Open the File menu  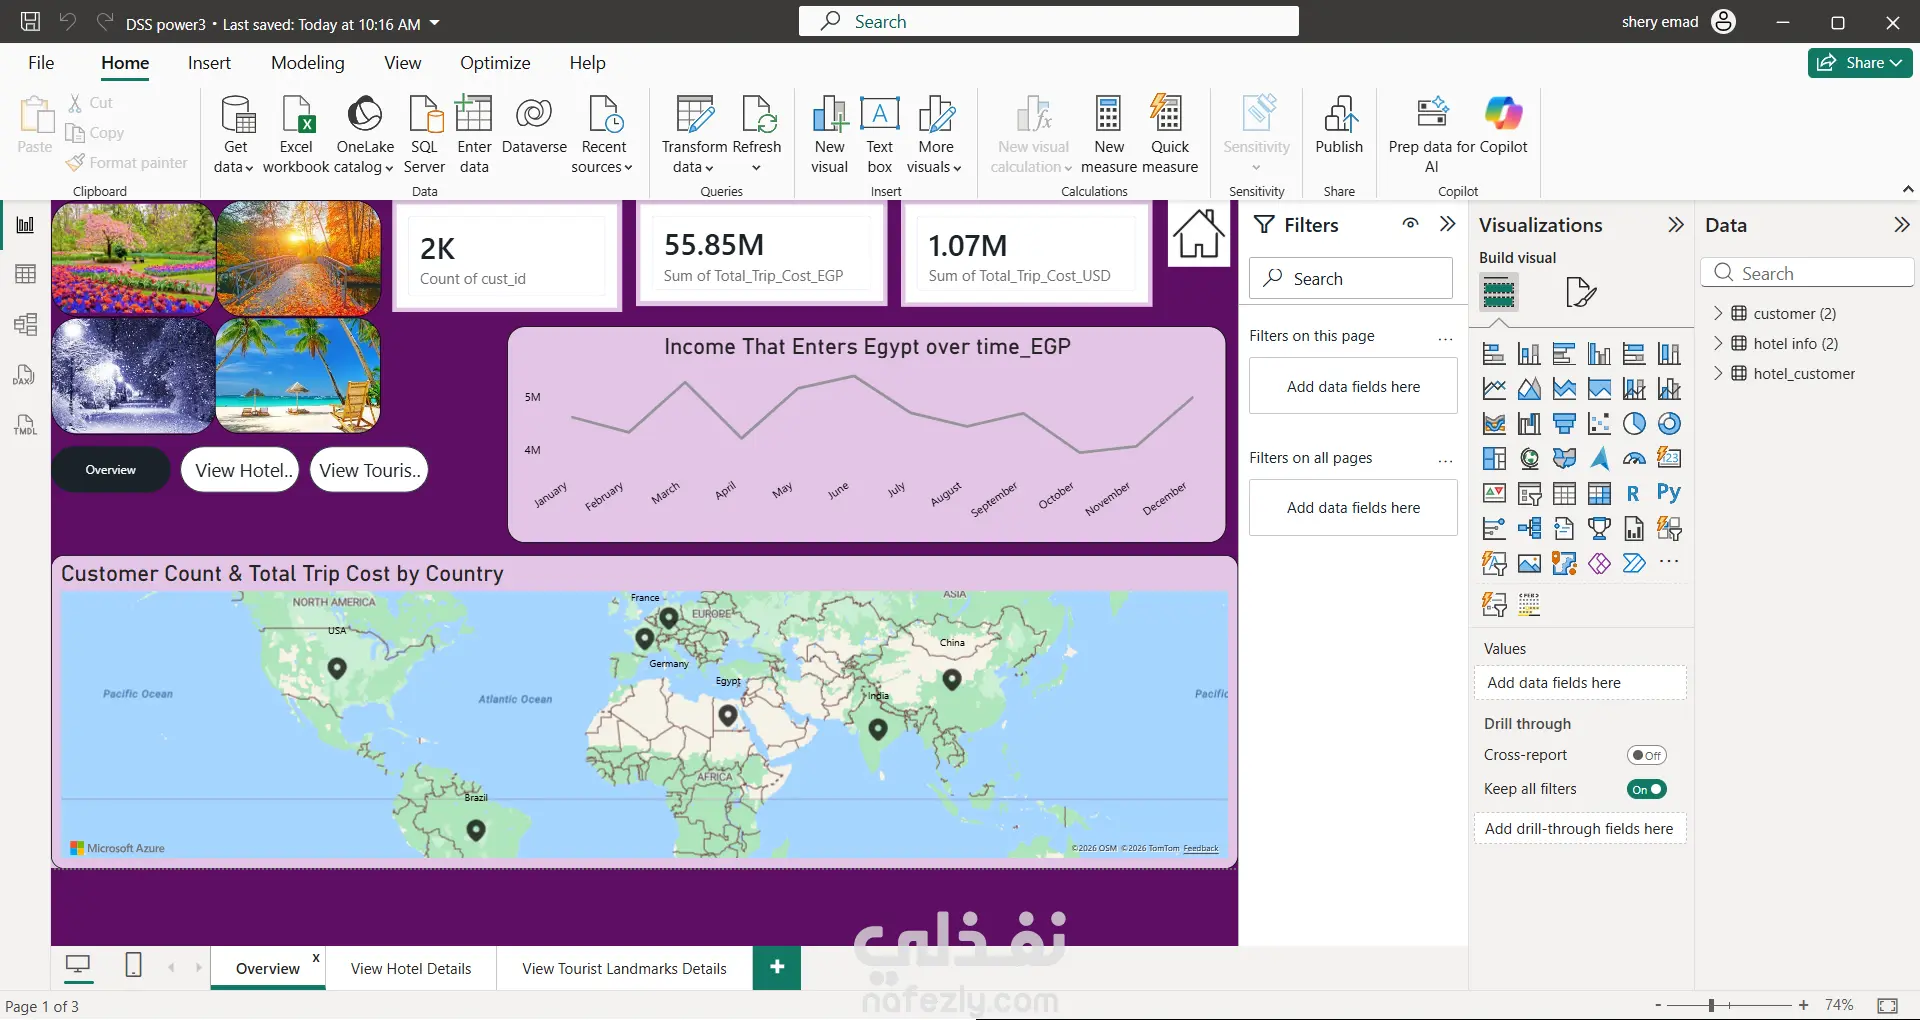[41, 63]
